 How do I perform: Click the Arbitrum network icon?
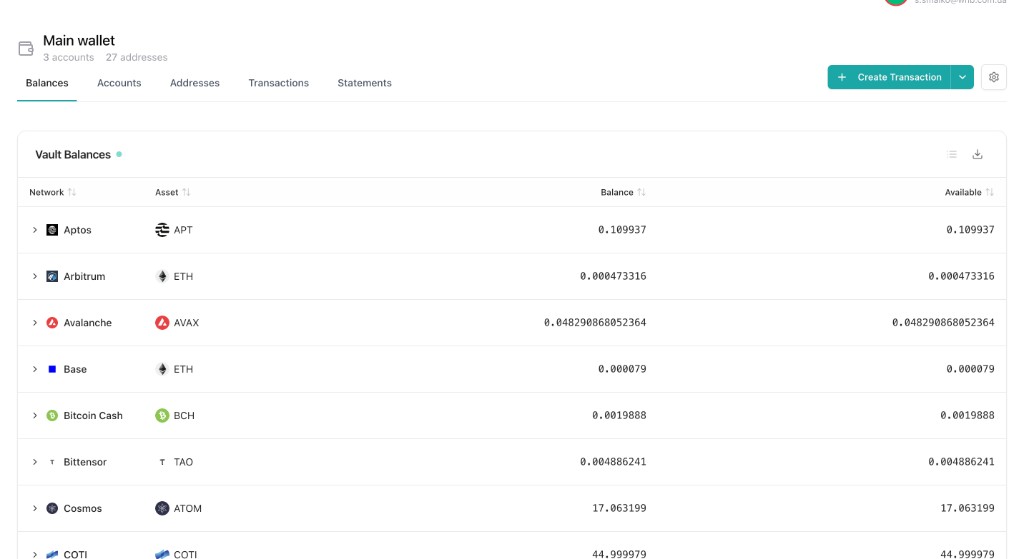52,276
